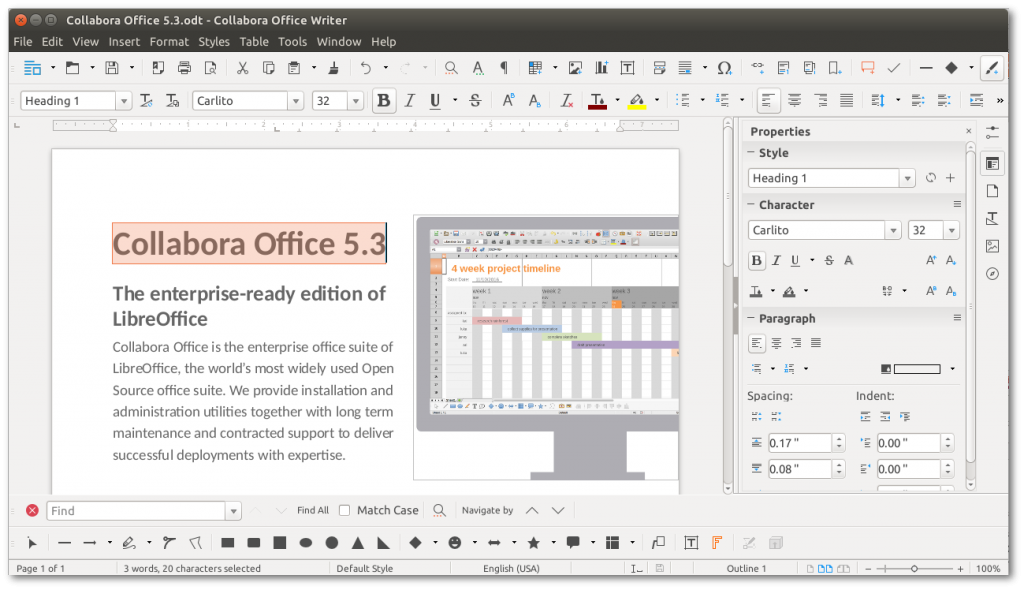
Task: Open the sidebar font size dropdown
Action: [x=952, y=230]
